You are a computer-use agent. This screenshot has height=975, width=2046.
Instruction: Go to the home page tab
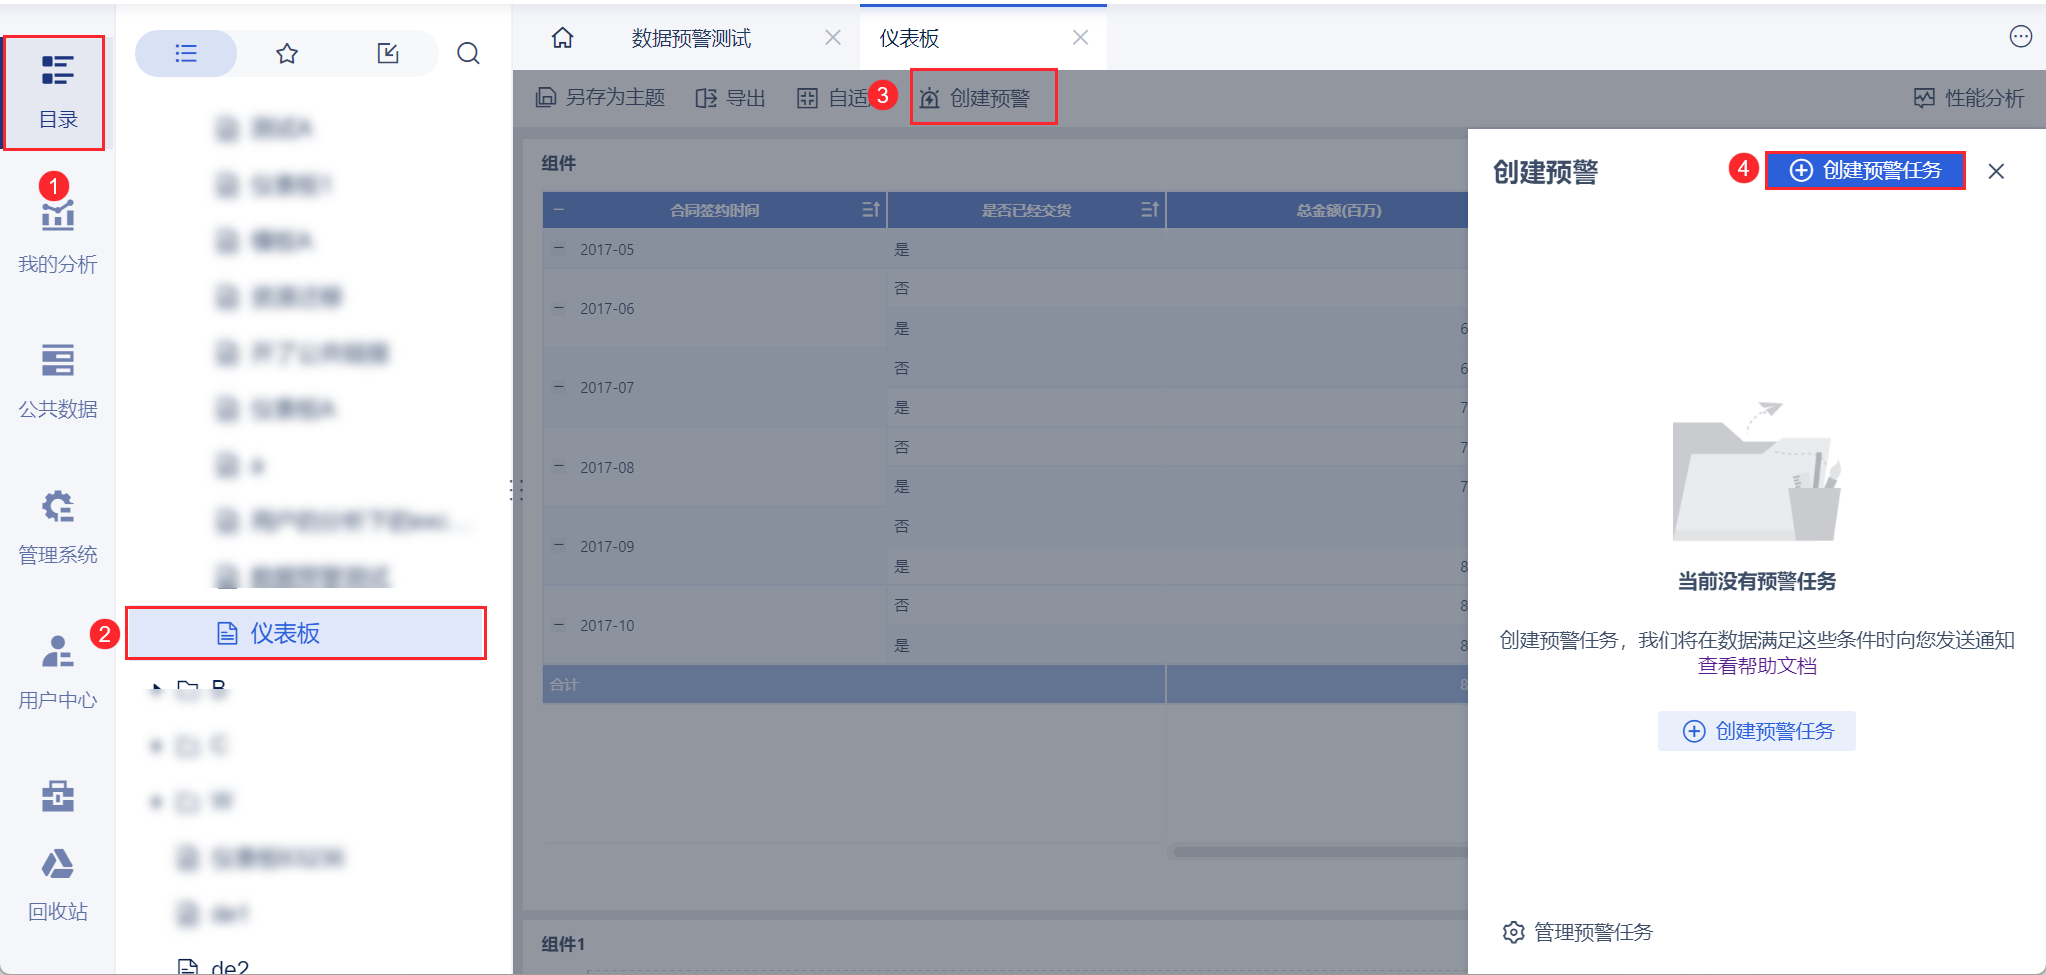coord(563,38)
